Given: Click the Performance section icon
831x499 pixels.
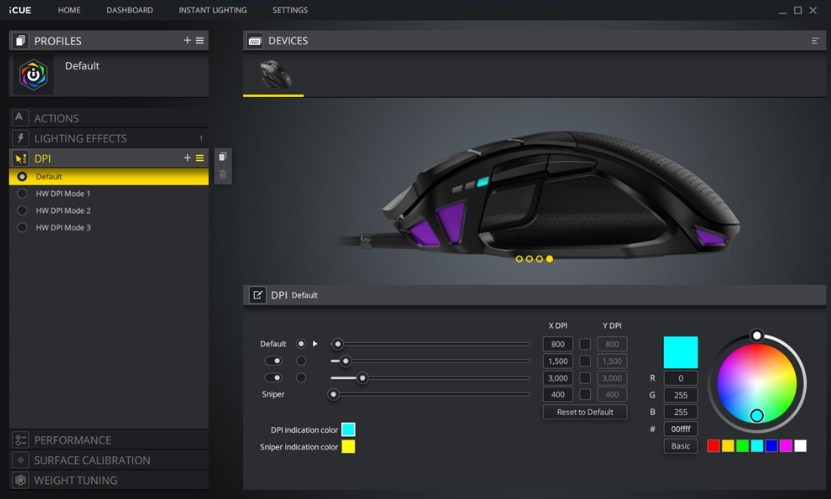Looking at the screenshot, I should point(20,440).
